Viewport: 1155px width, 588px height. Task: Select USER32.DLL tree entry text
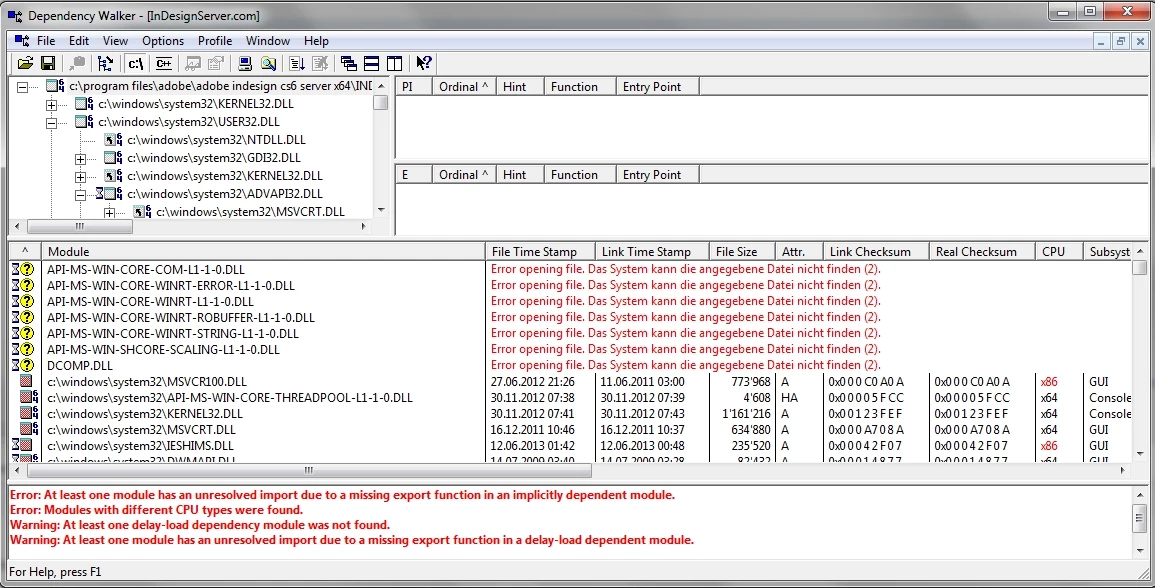pyautogui.click(x=189, y=122)
